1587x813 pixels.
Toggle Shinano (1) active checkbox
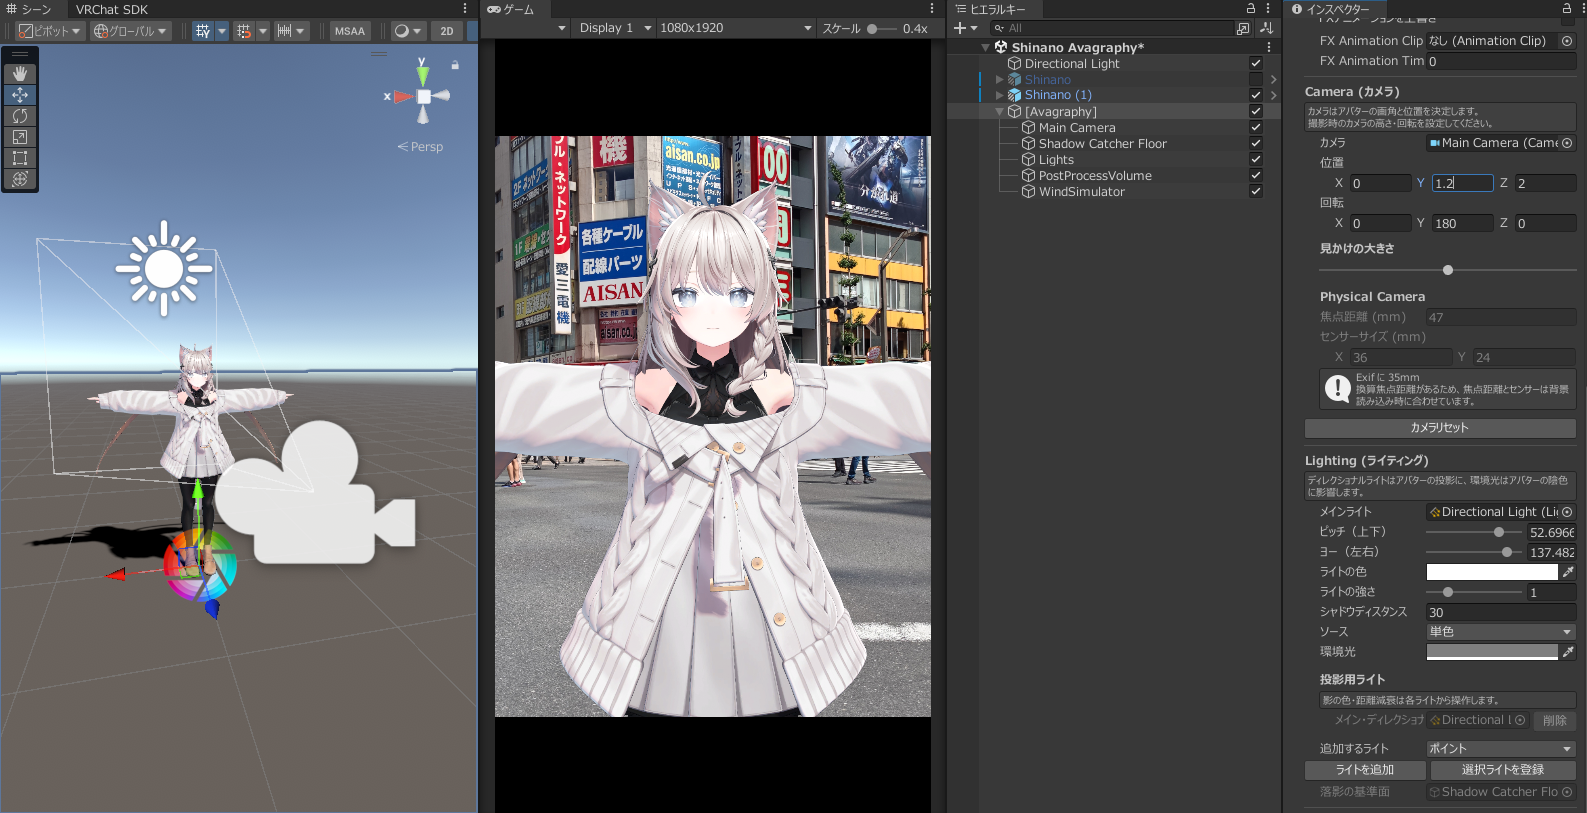[x=1256, y=95]
